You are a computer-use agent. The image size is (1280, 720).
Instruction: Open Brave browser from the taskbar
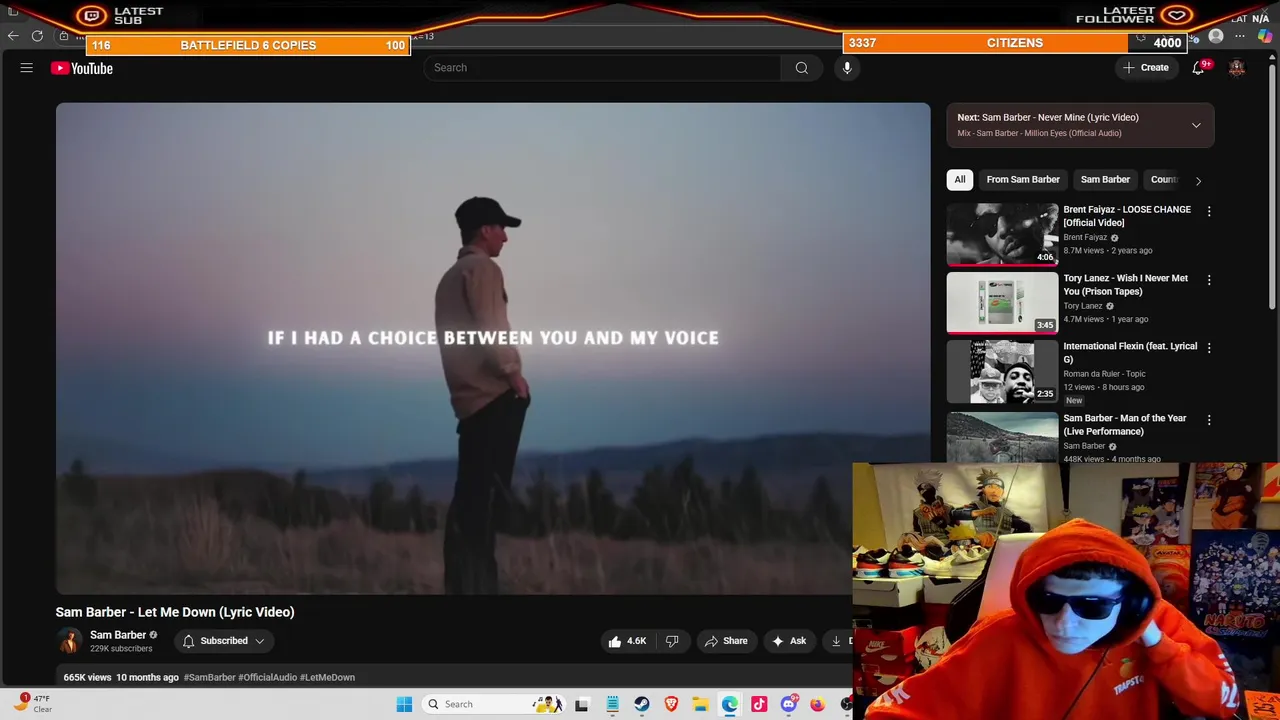coord(671,704)
